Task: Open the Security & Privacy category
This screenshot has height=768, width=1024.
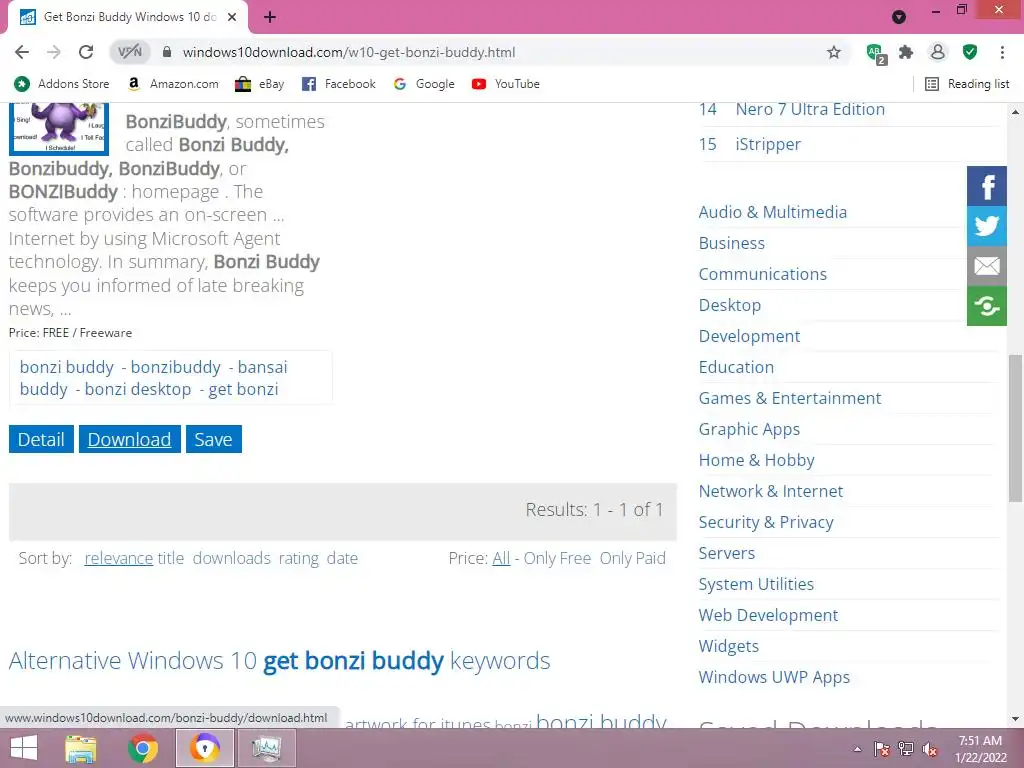Action: [x=766, y=522]
